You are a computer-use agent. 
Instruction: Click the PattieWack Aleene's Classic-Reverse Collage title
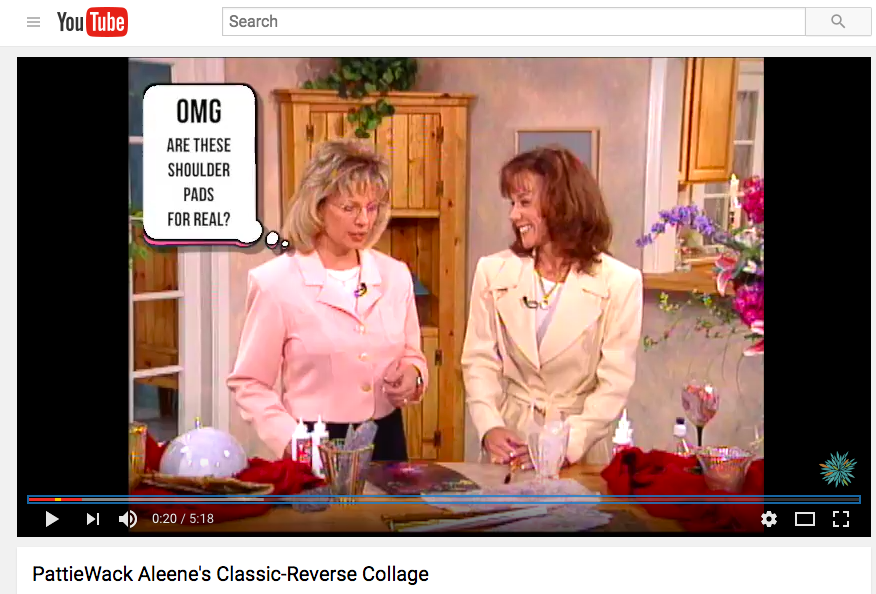(x=230, y=574)
